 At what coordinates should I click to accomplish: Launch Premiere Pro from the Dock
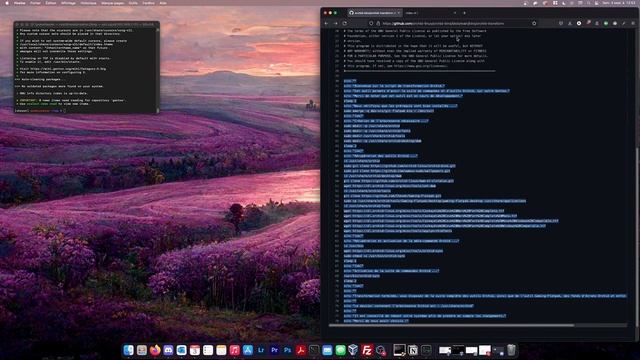(274, 350)
